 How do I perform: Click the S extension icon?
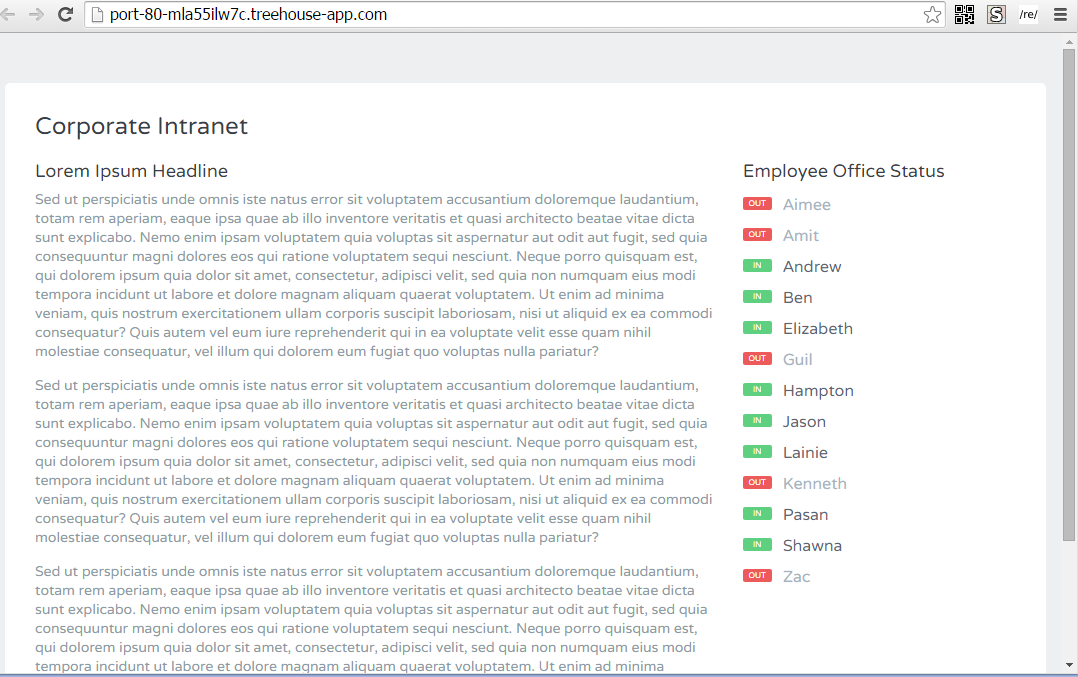[995, 14]
